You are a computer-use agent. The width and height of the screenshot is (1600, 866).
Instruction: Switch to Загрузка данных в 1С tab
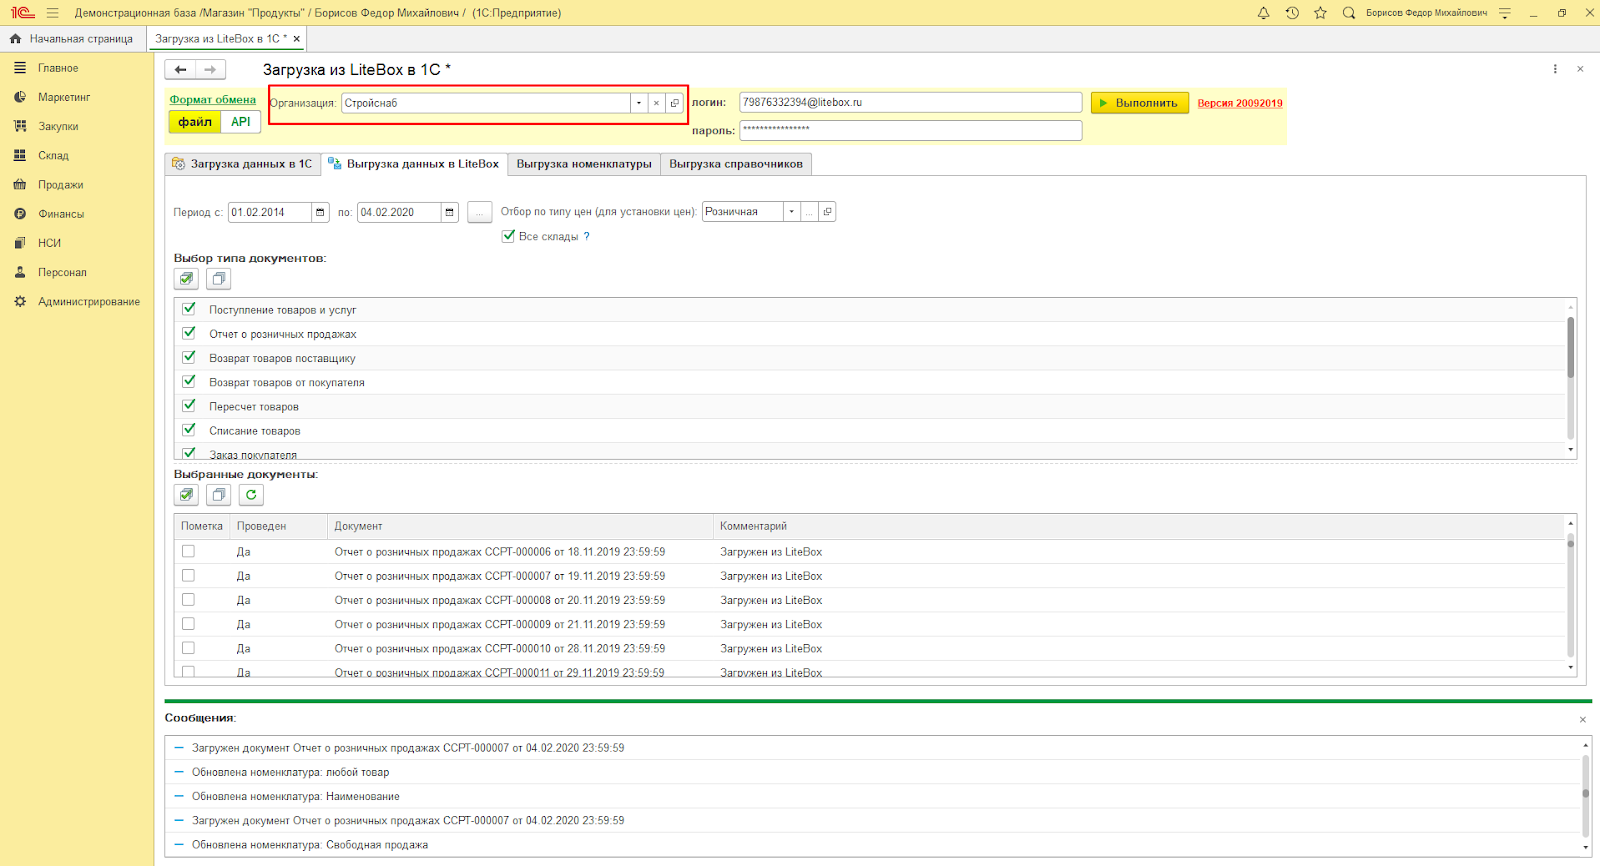click(243, 164)
